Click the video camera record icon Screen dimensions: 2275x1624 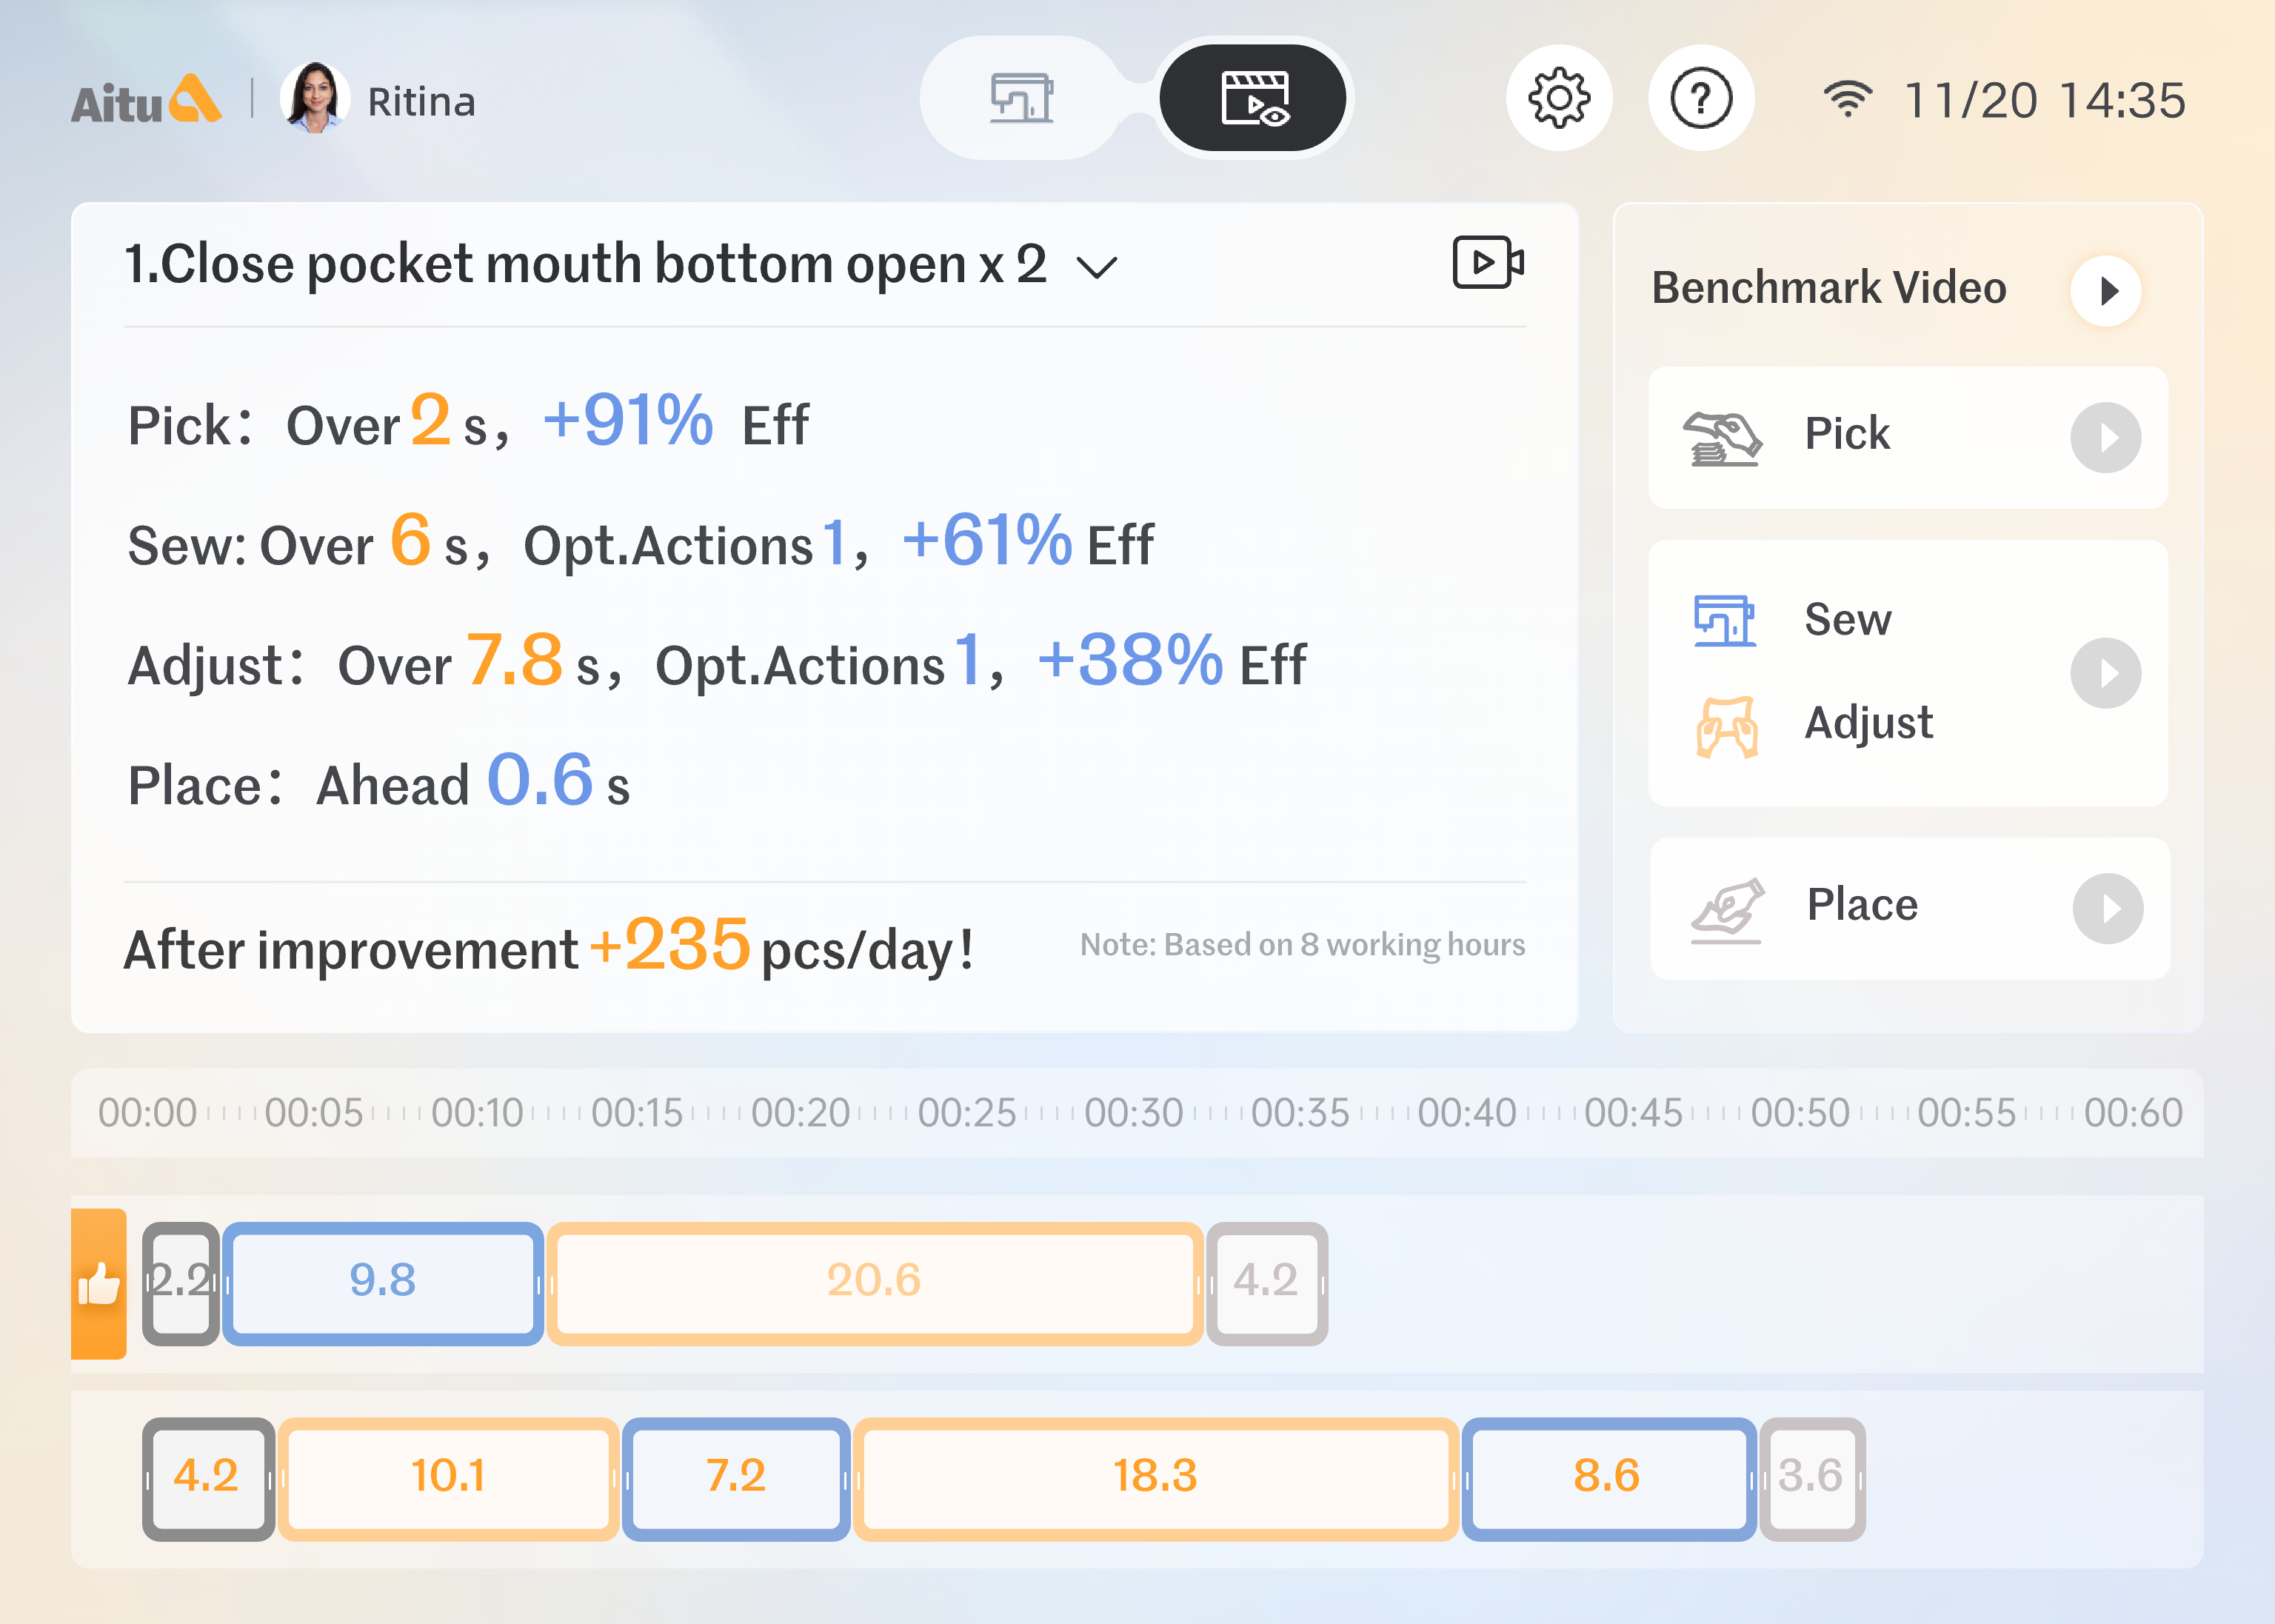(1487, 263)
